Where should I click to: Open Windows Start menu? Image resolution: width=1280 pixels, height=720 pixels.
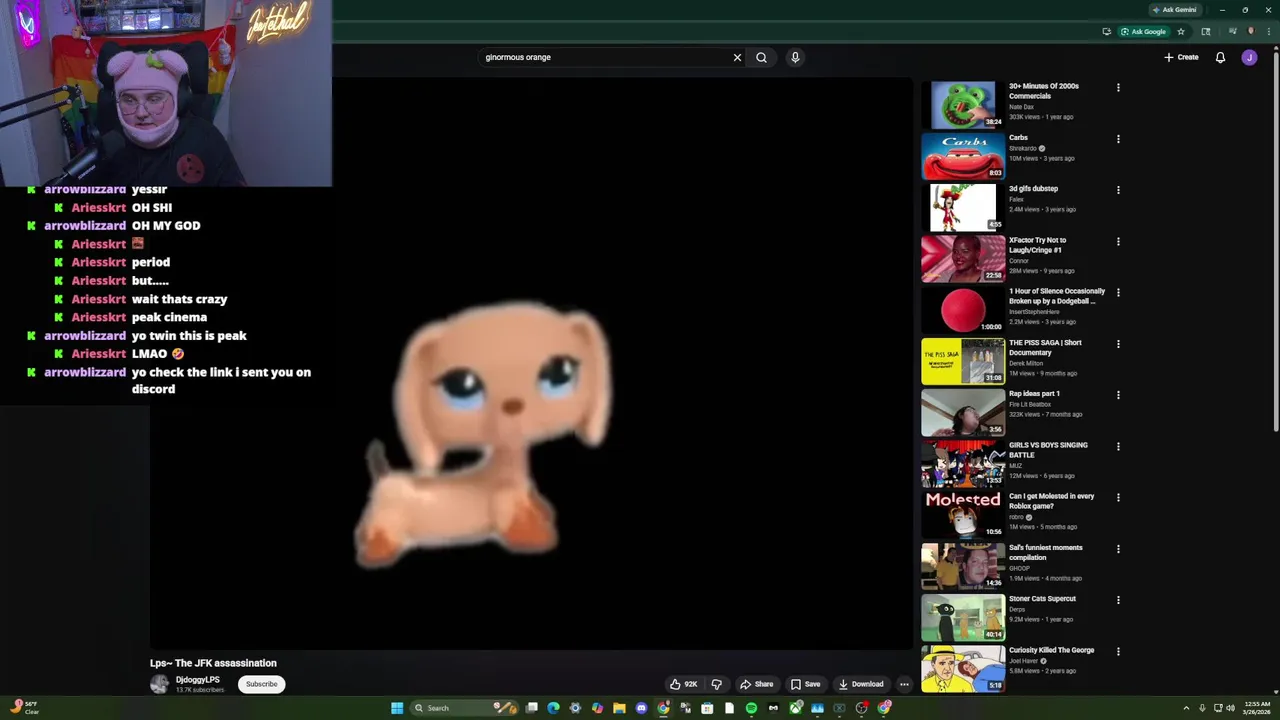click(x=397, y=708)
